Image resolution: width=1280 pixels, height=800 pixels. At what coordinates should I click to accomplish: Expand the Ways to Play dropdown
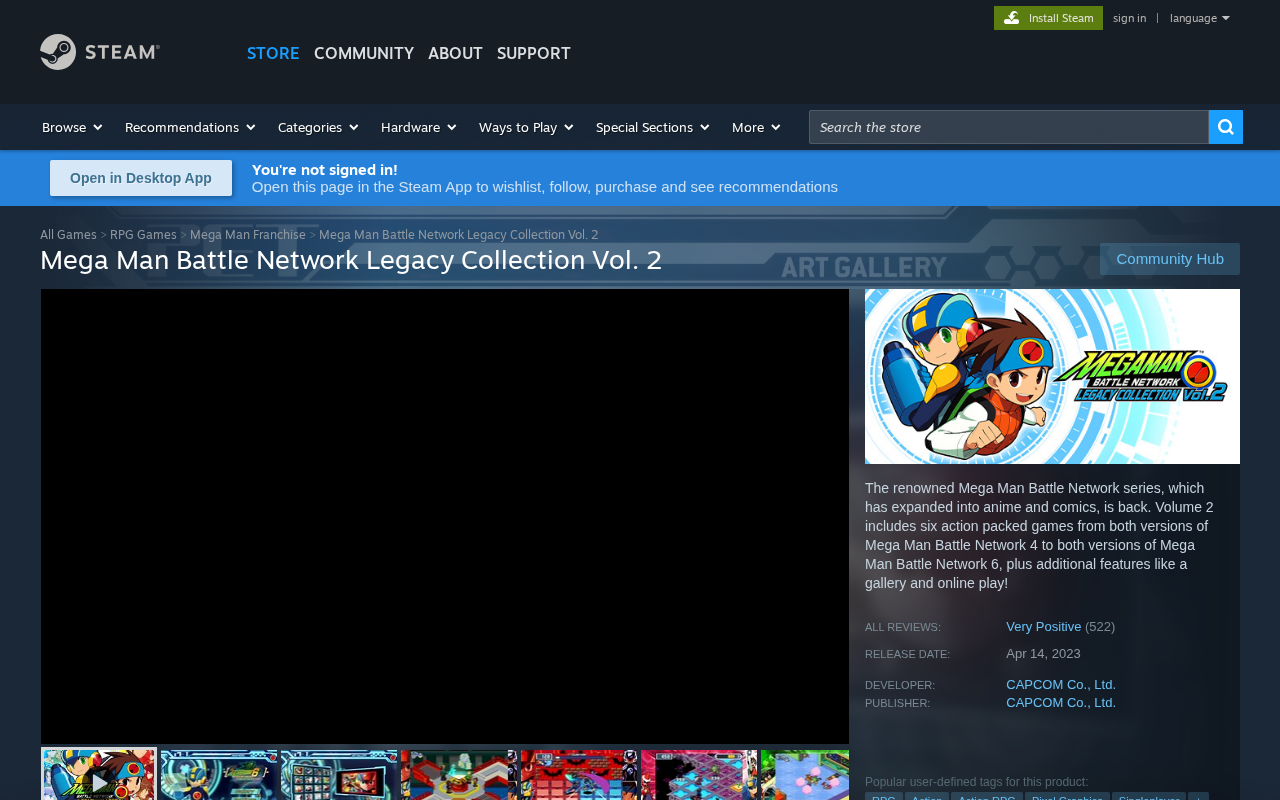(526, 127)
